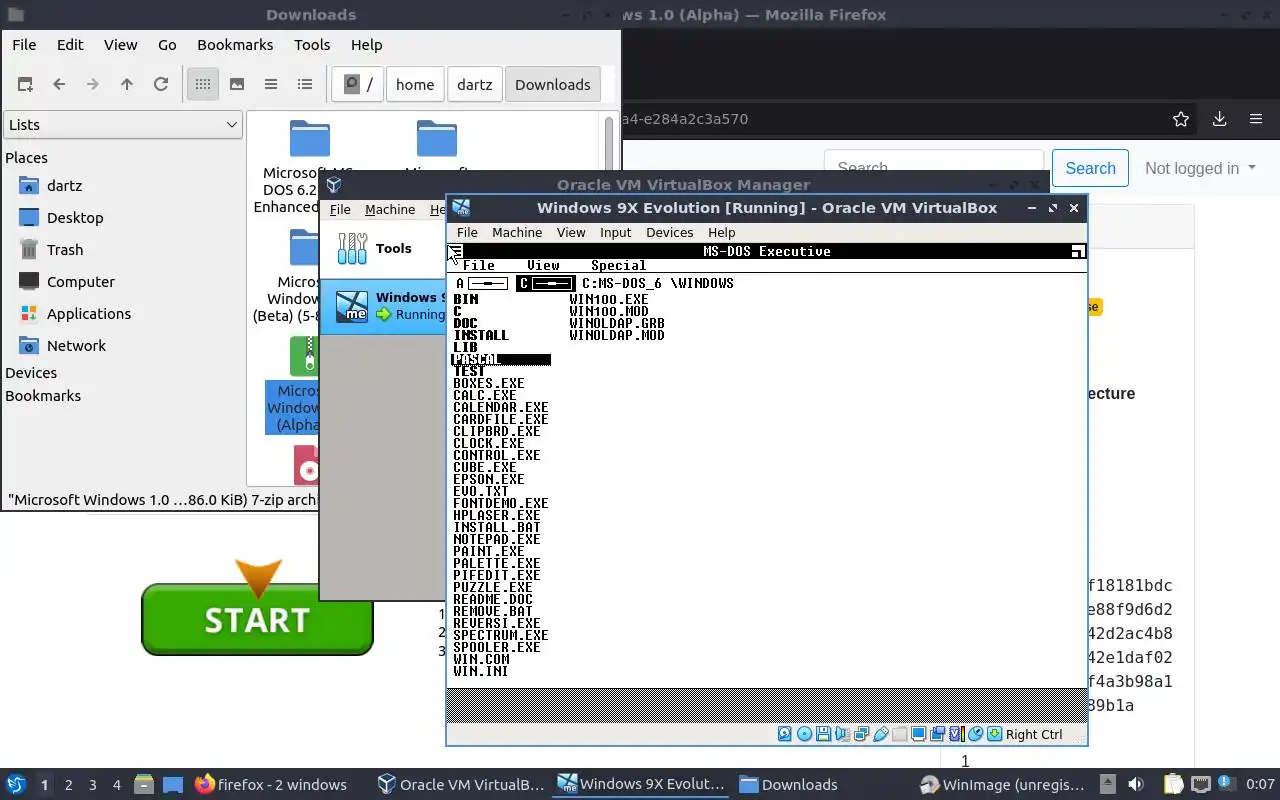Click the Downloads breadcrumb button
Image resolution: width=1280 pixels, height=800 pixels.
tap(553, 84)
